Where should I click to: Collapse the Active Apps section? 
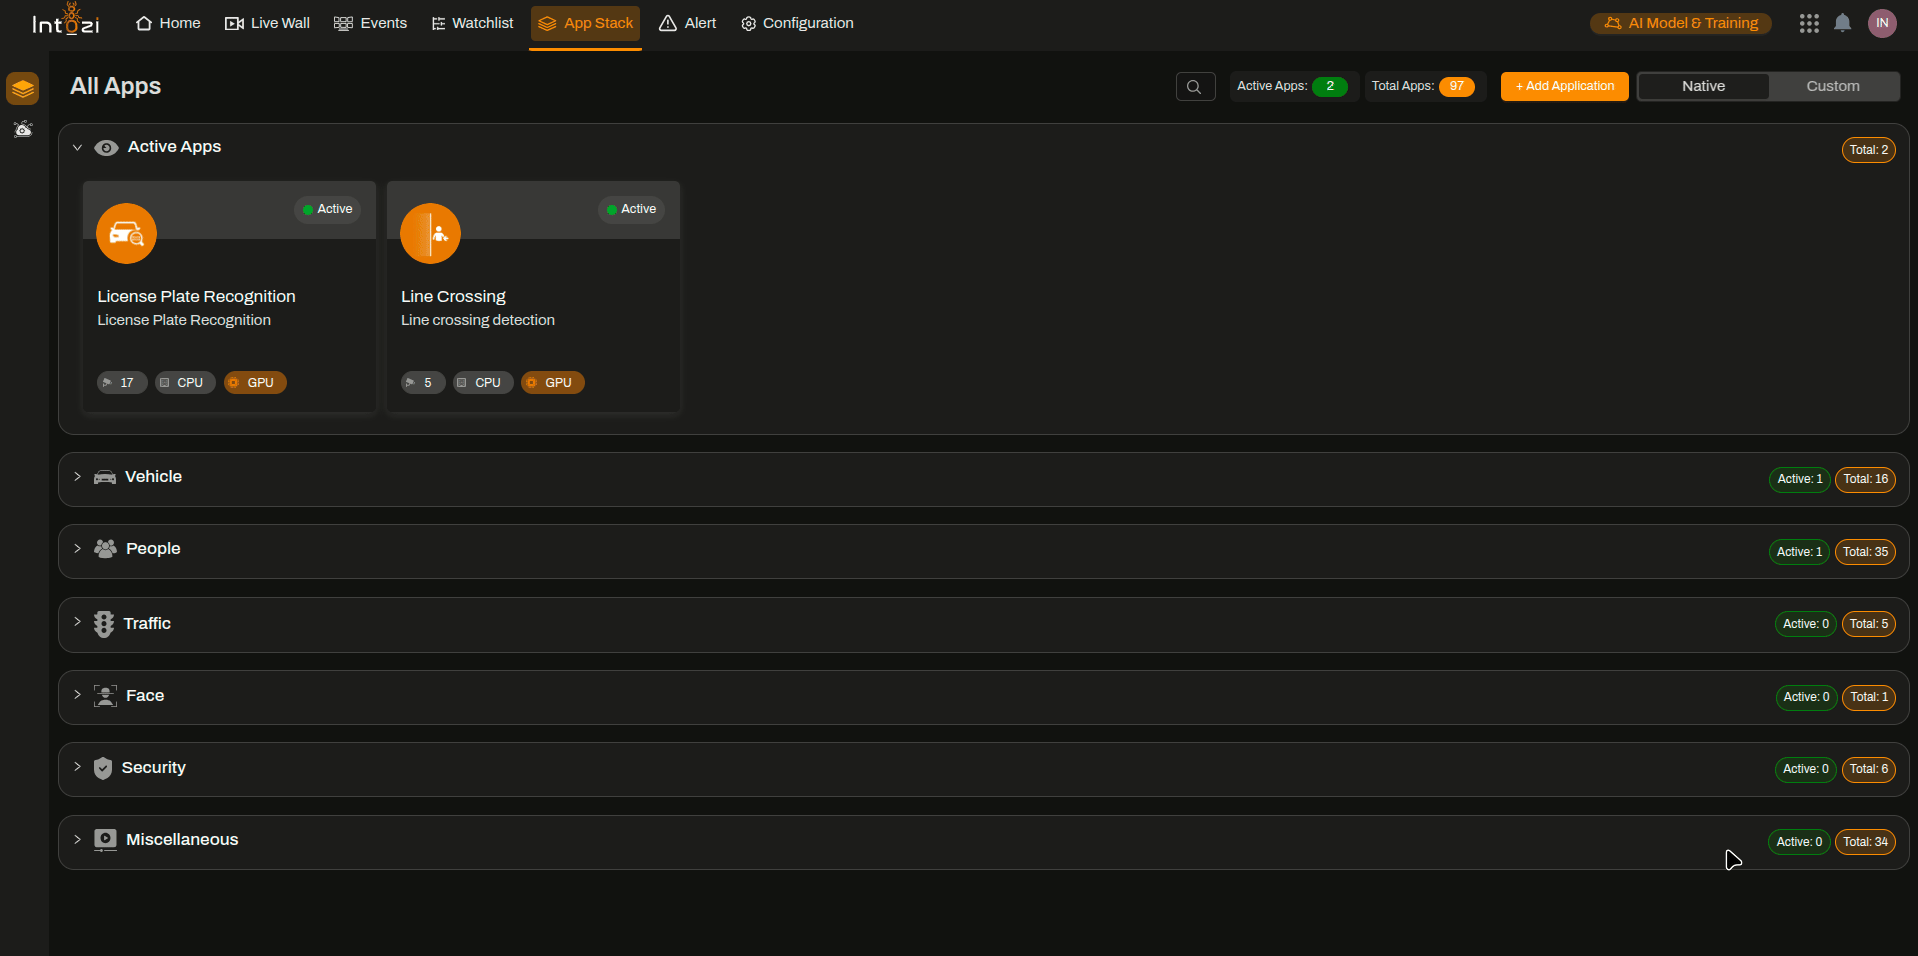77,147
